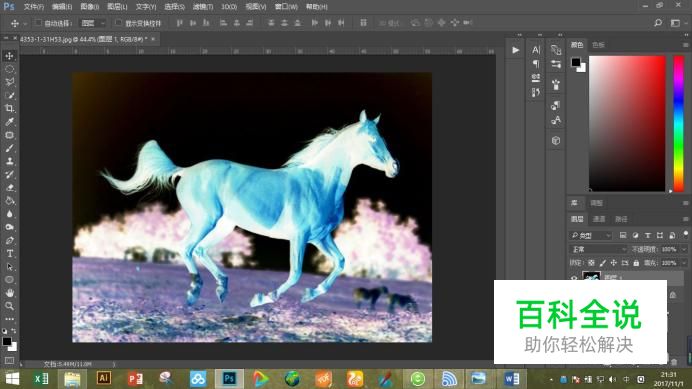Image resolution: width=692 pixels, height=389 pixels.
Task: Swap foreground and background colors in toolbar
Action: click(x=14, y=331)
